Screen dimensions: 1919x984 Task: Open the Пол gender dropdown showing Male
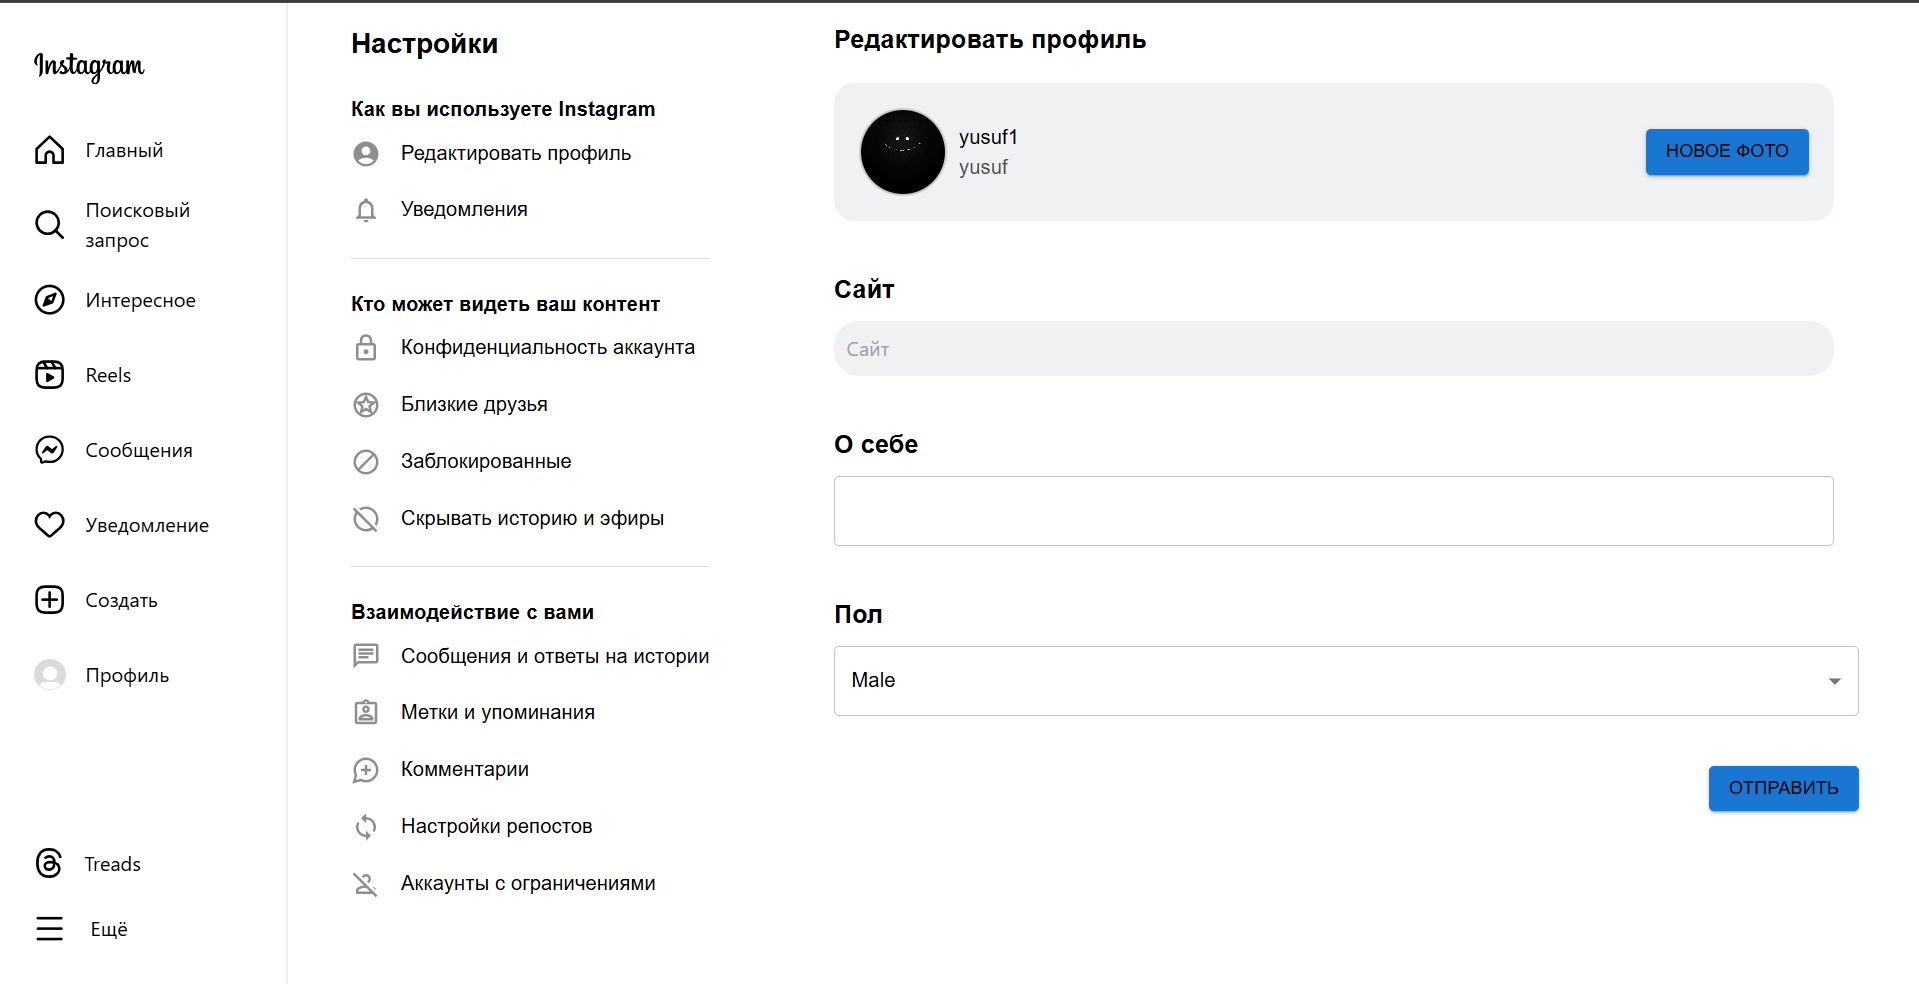[1345, 680]
